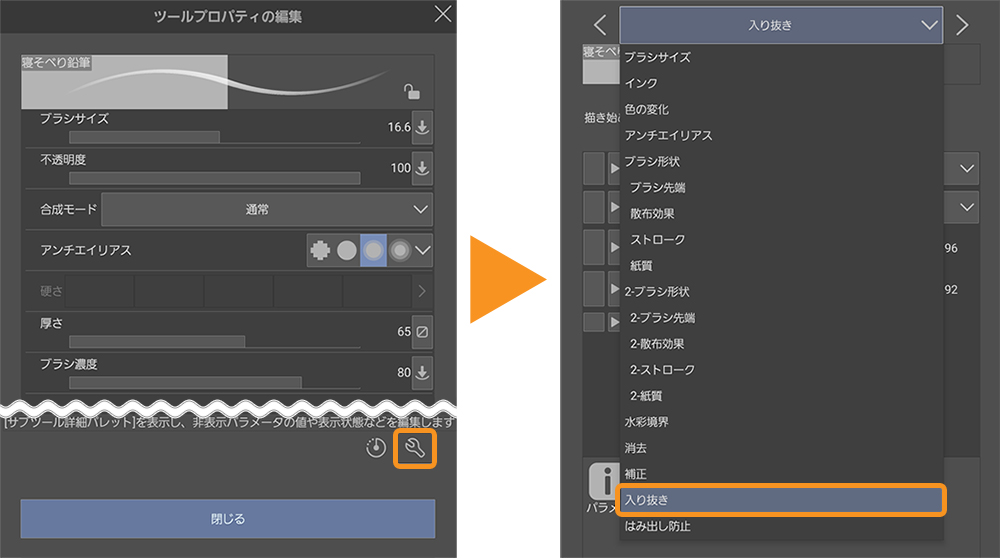
Task: Select the weak anti-aliasing option
Action: point(346,250)
